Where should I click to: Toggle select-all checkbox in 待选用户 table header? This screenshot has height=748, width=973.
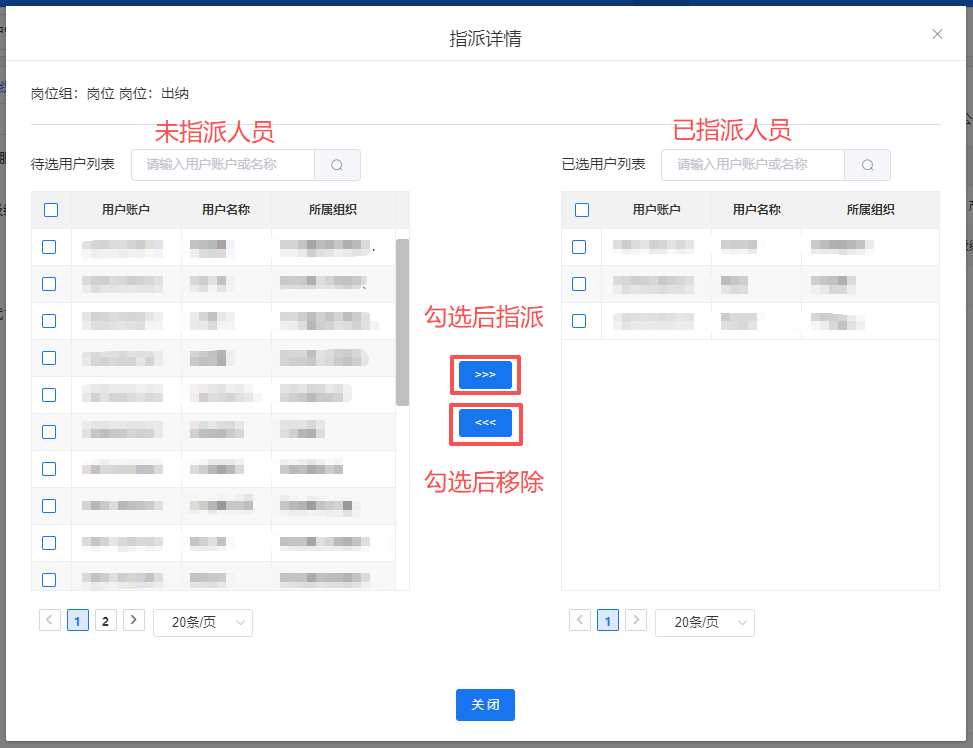51,210
